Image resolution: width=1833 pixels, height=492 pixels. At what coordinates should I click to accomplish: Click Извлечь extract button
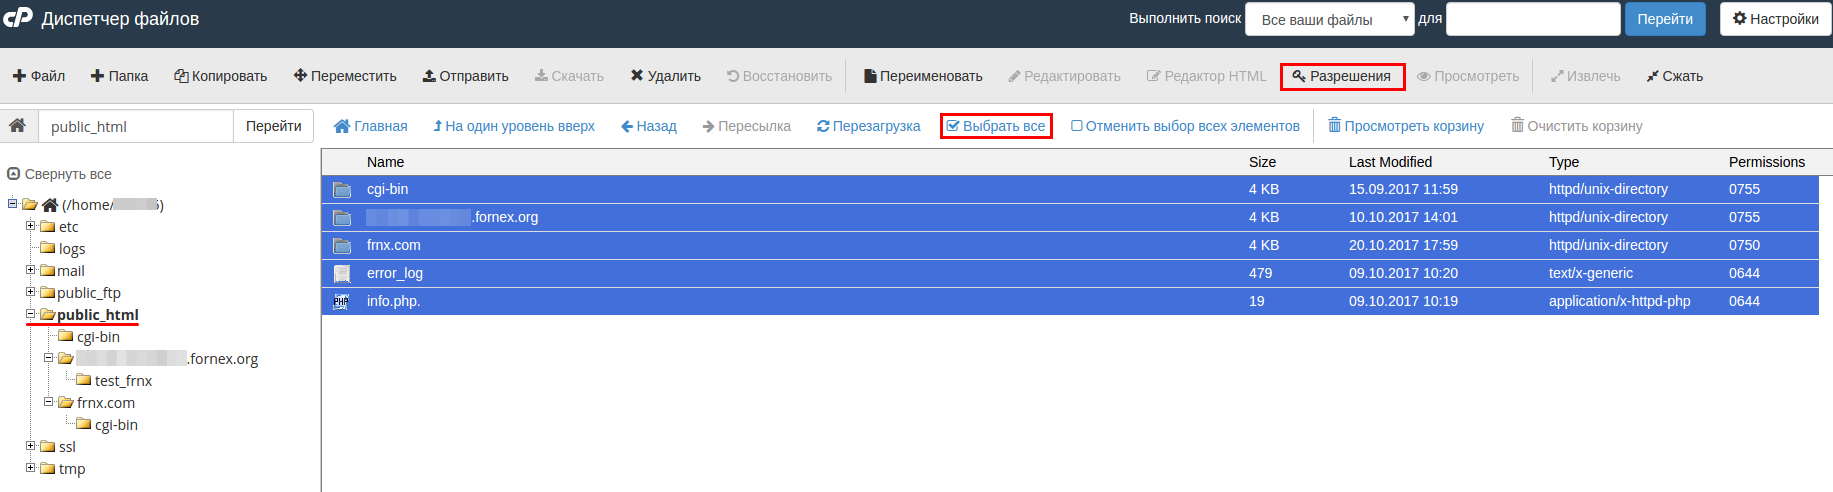[1585, 76]
